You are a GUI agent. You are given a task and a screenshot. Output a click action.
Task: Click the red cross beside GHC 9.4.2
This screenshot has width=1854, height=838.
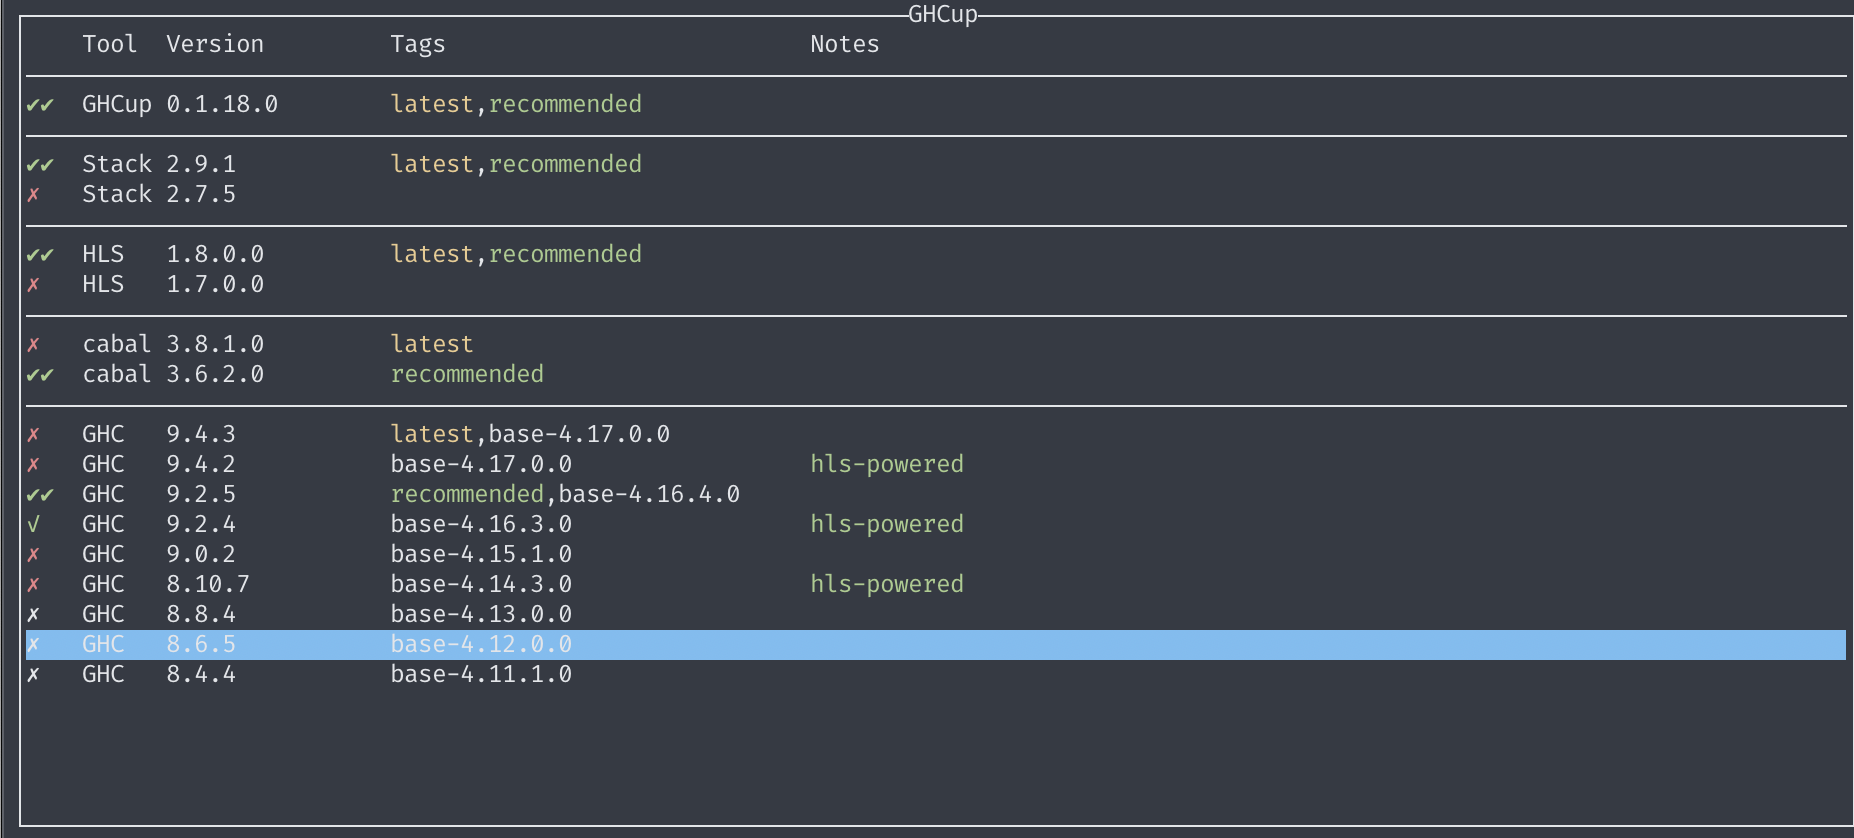click(33, 465)
